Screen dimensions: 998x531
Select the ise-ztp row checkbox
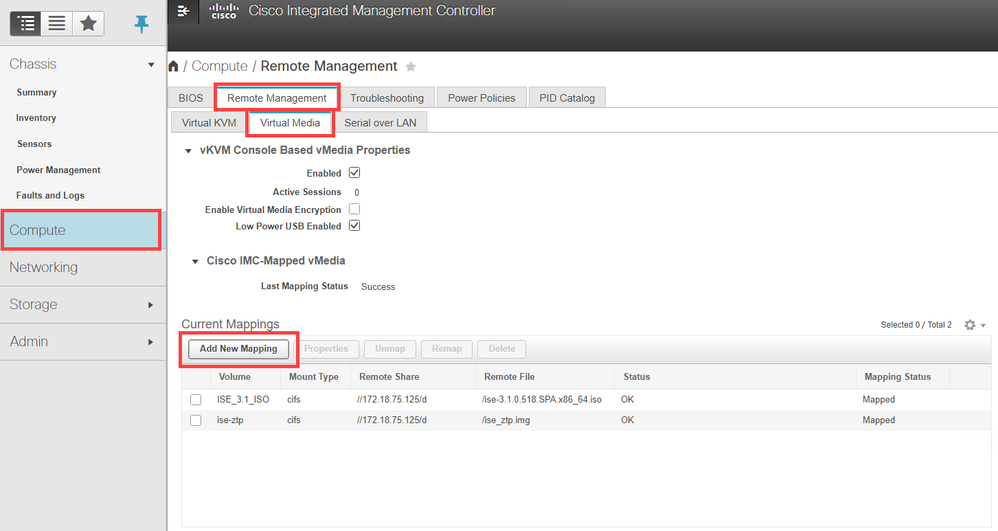click(195, 420)
